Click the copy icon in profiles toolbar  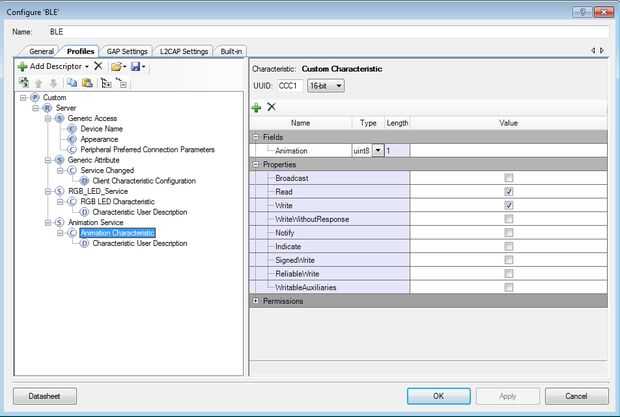point(72,83)
